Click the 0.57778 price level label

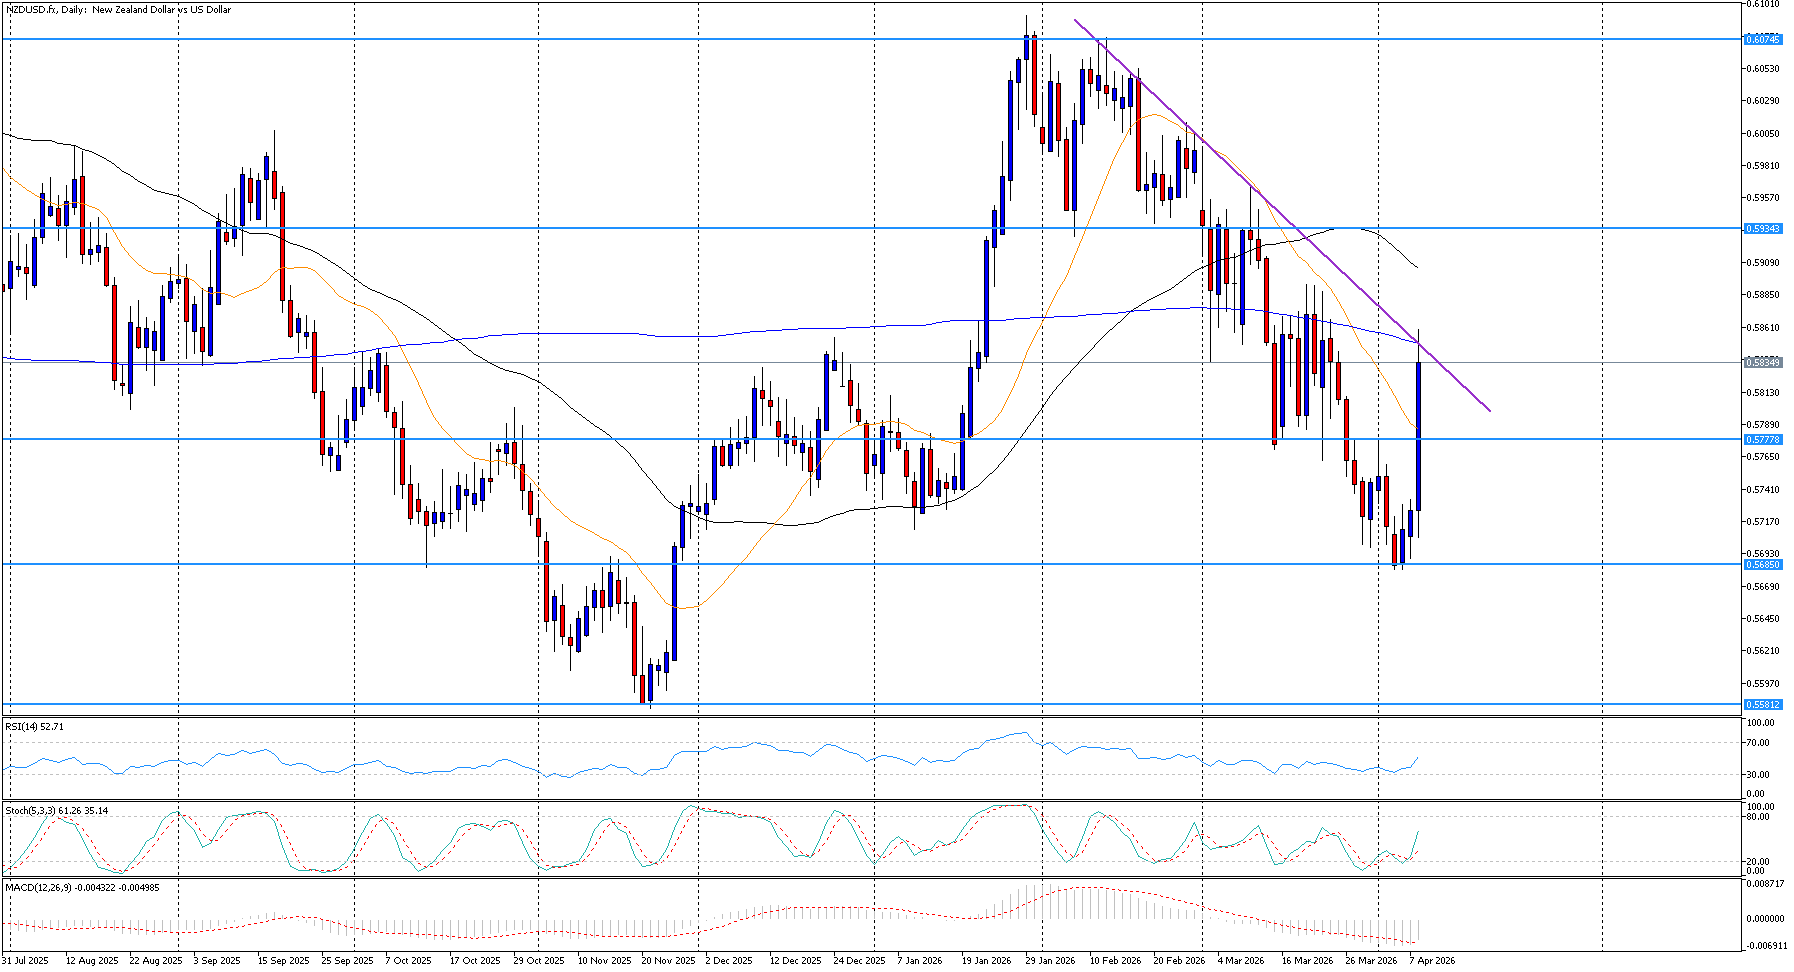tap(1762, 440)
